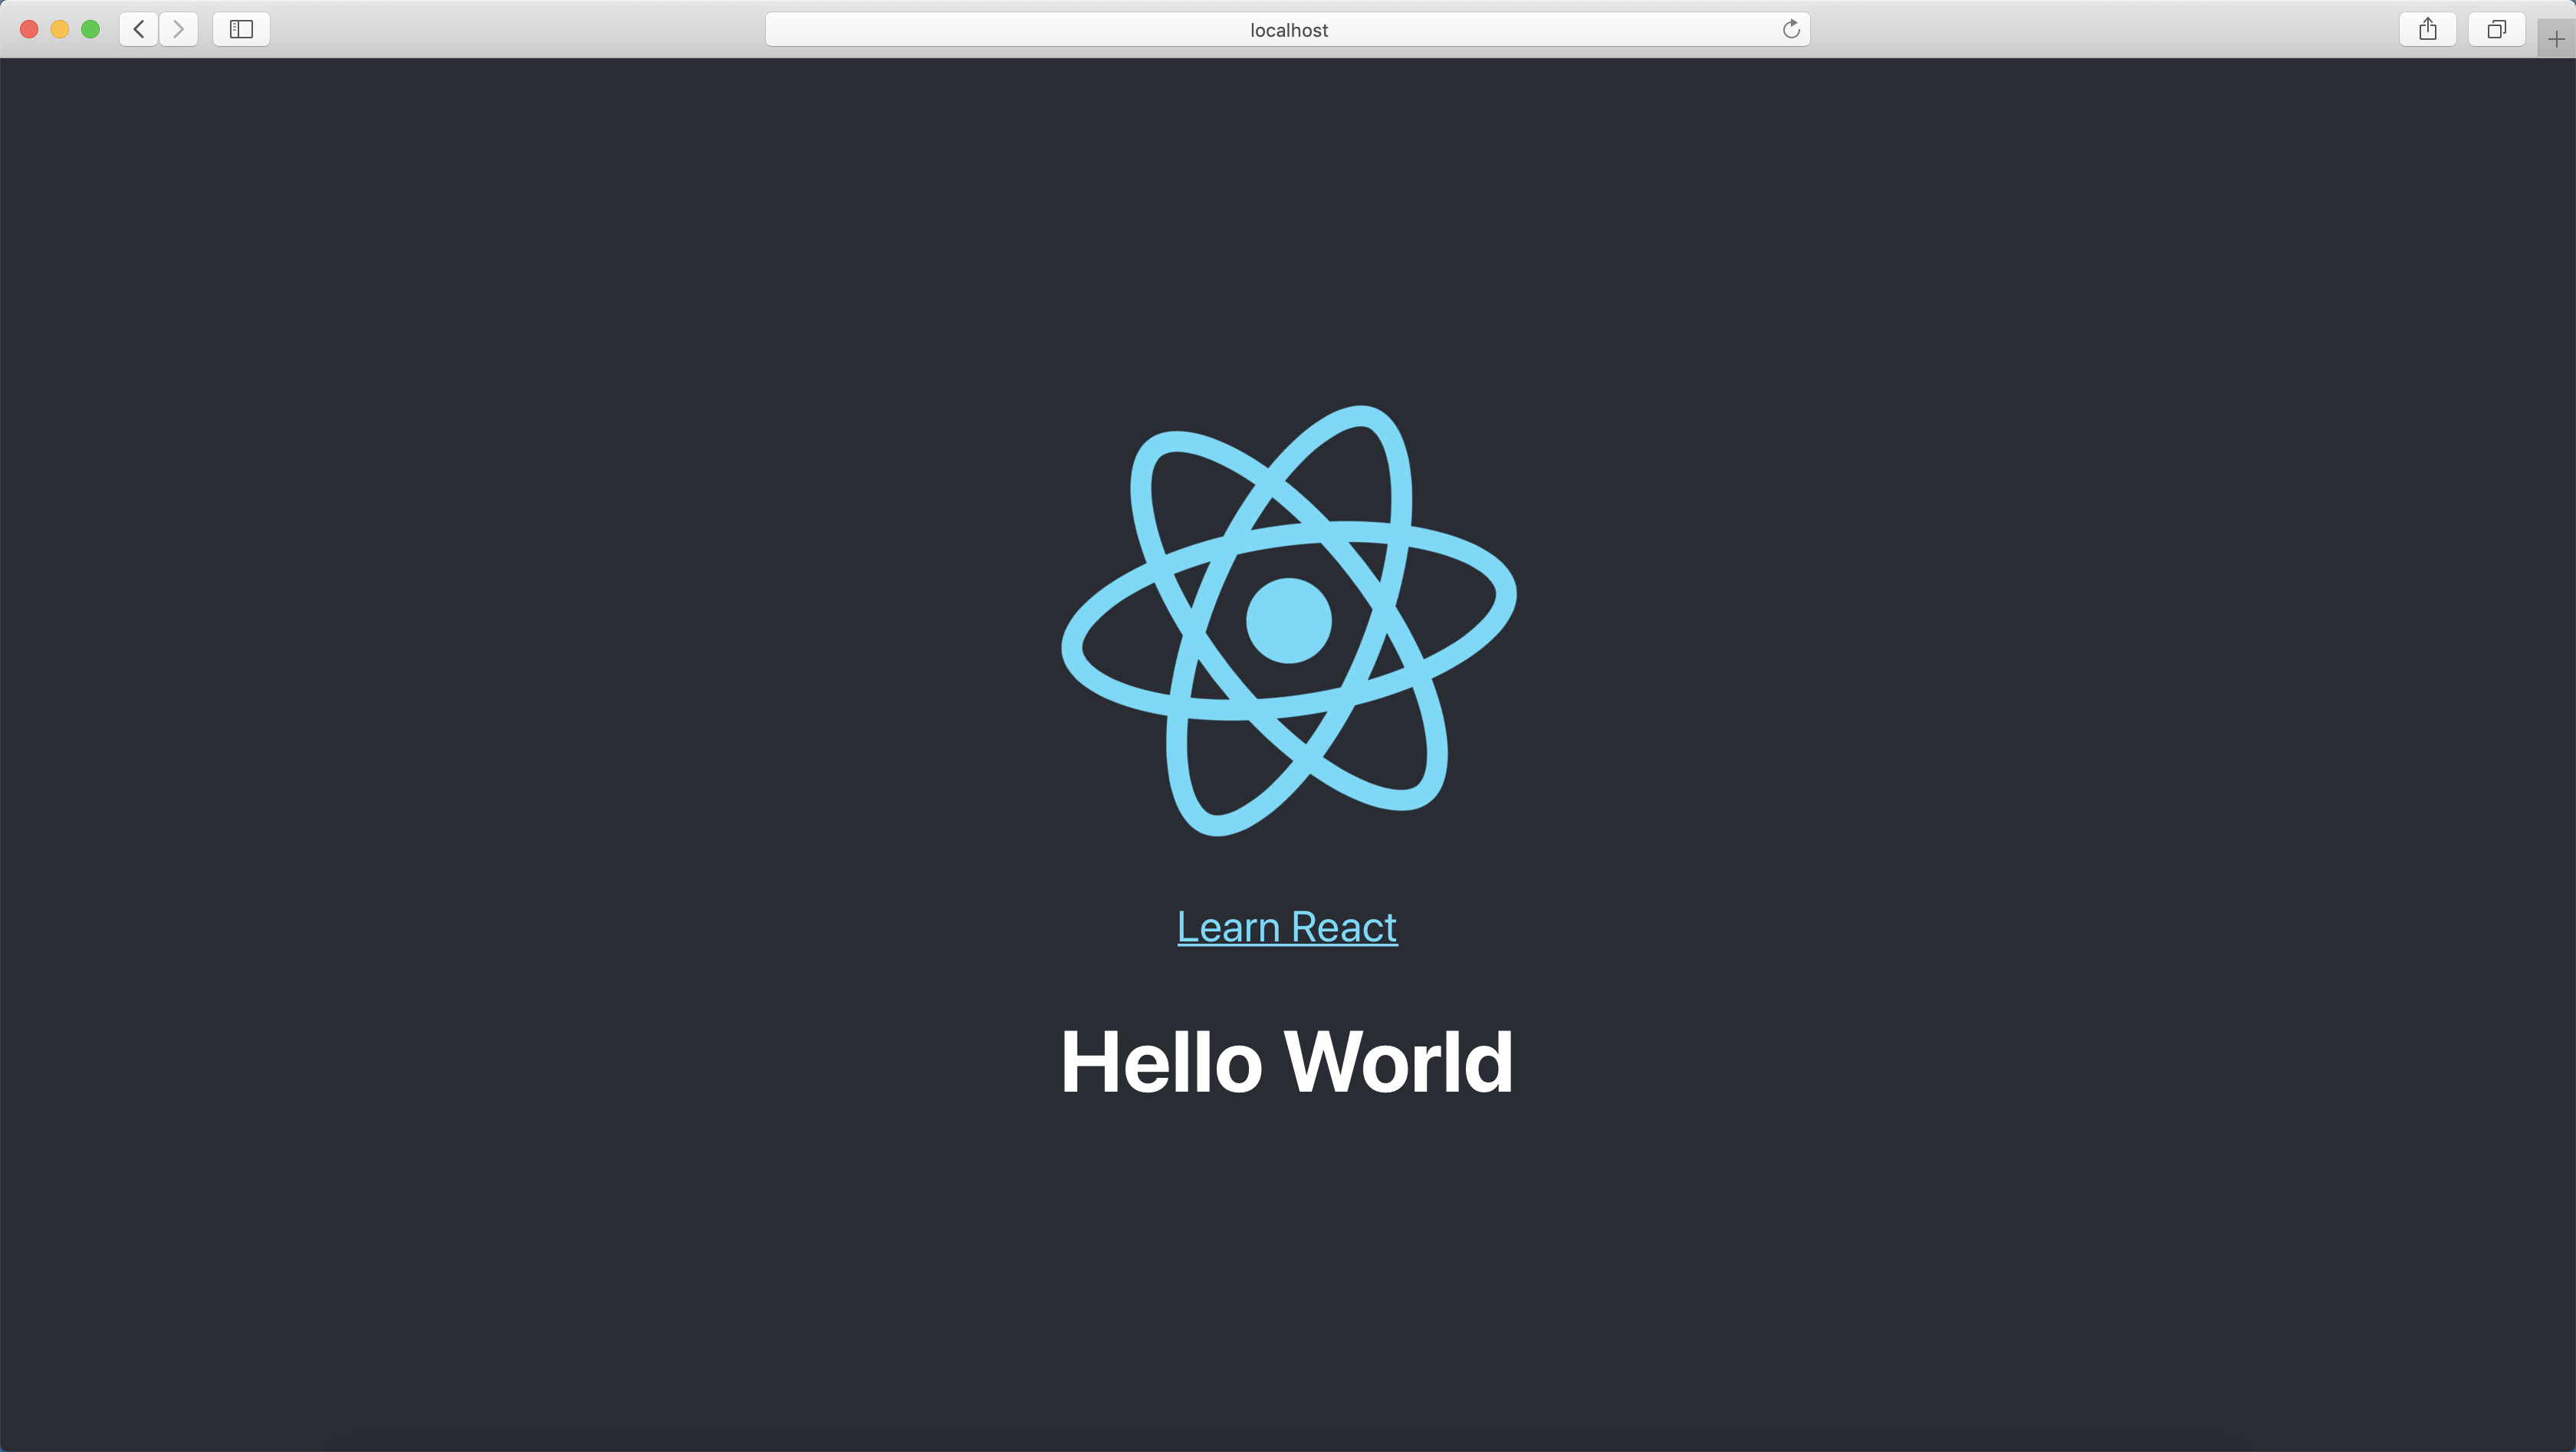The image size is (2576, 1452).
Task: Click the React atom logo
Action: [x=1288, y=620]
